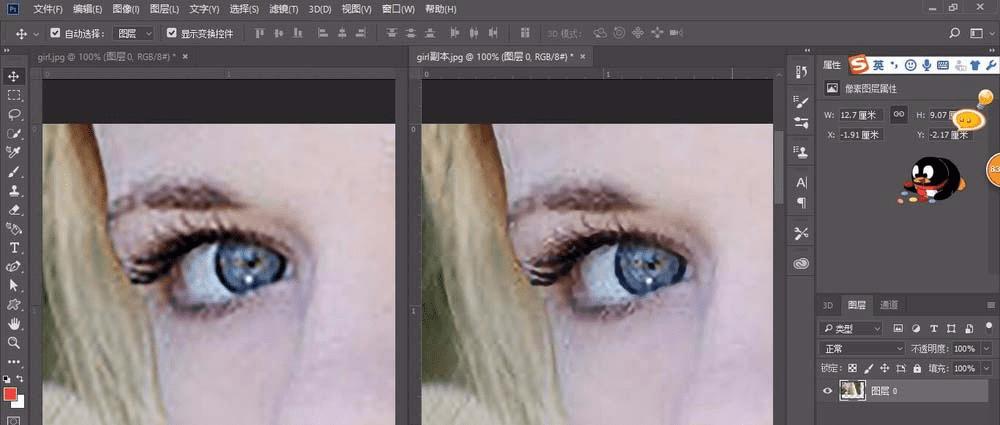Click the search magnifier in options bar
This screenshot has width=1000, height=425.
pyautogui.click(x=954, y=33)
